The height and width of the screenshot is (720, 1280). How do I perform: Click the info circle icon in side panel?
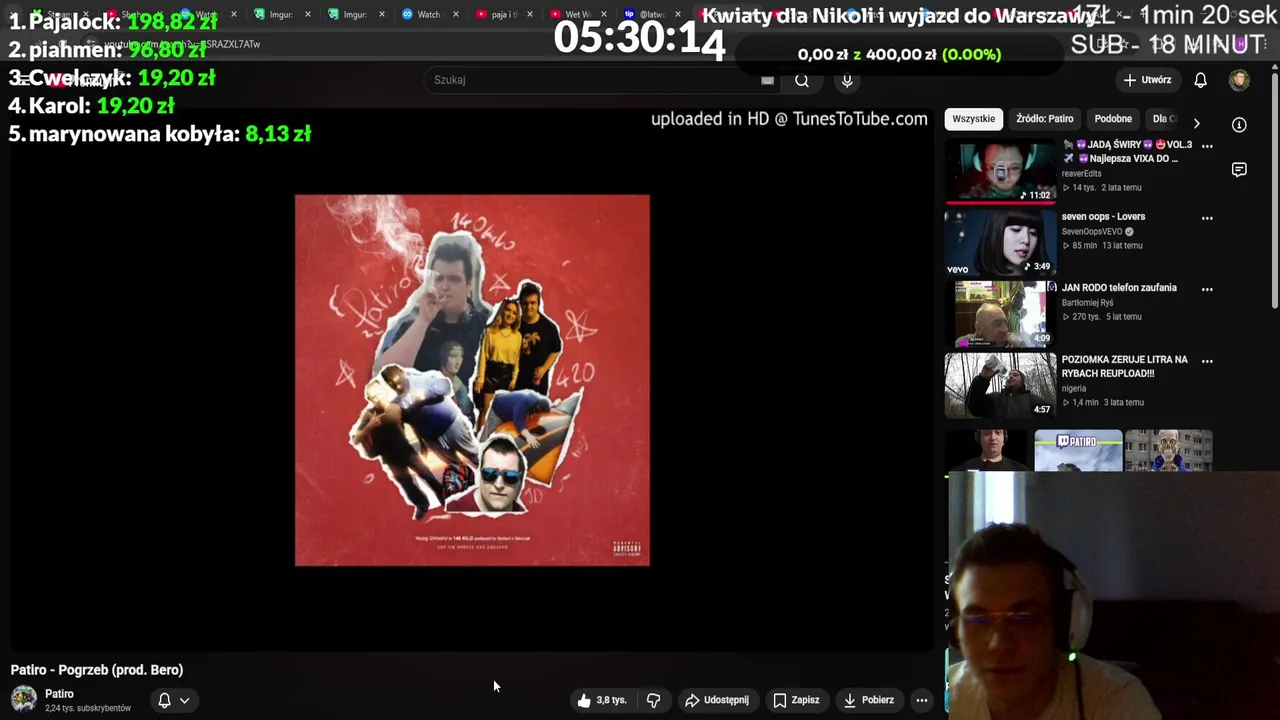coord(1239,125)
